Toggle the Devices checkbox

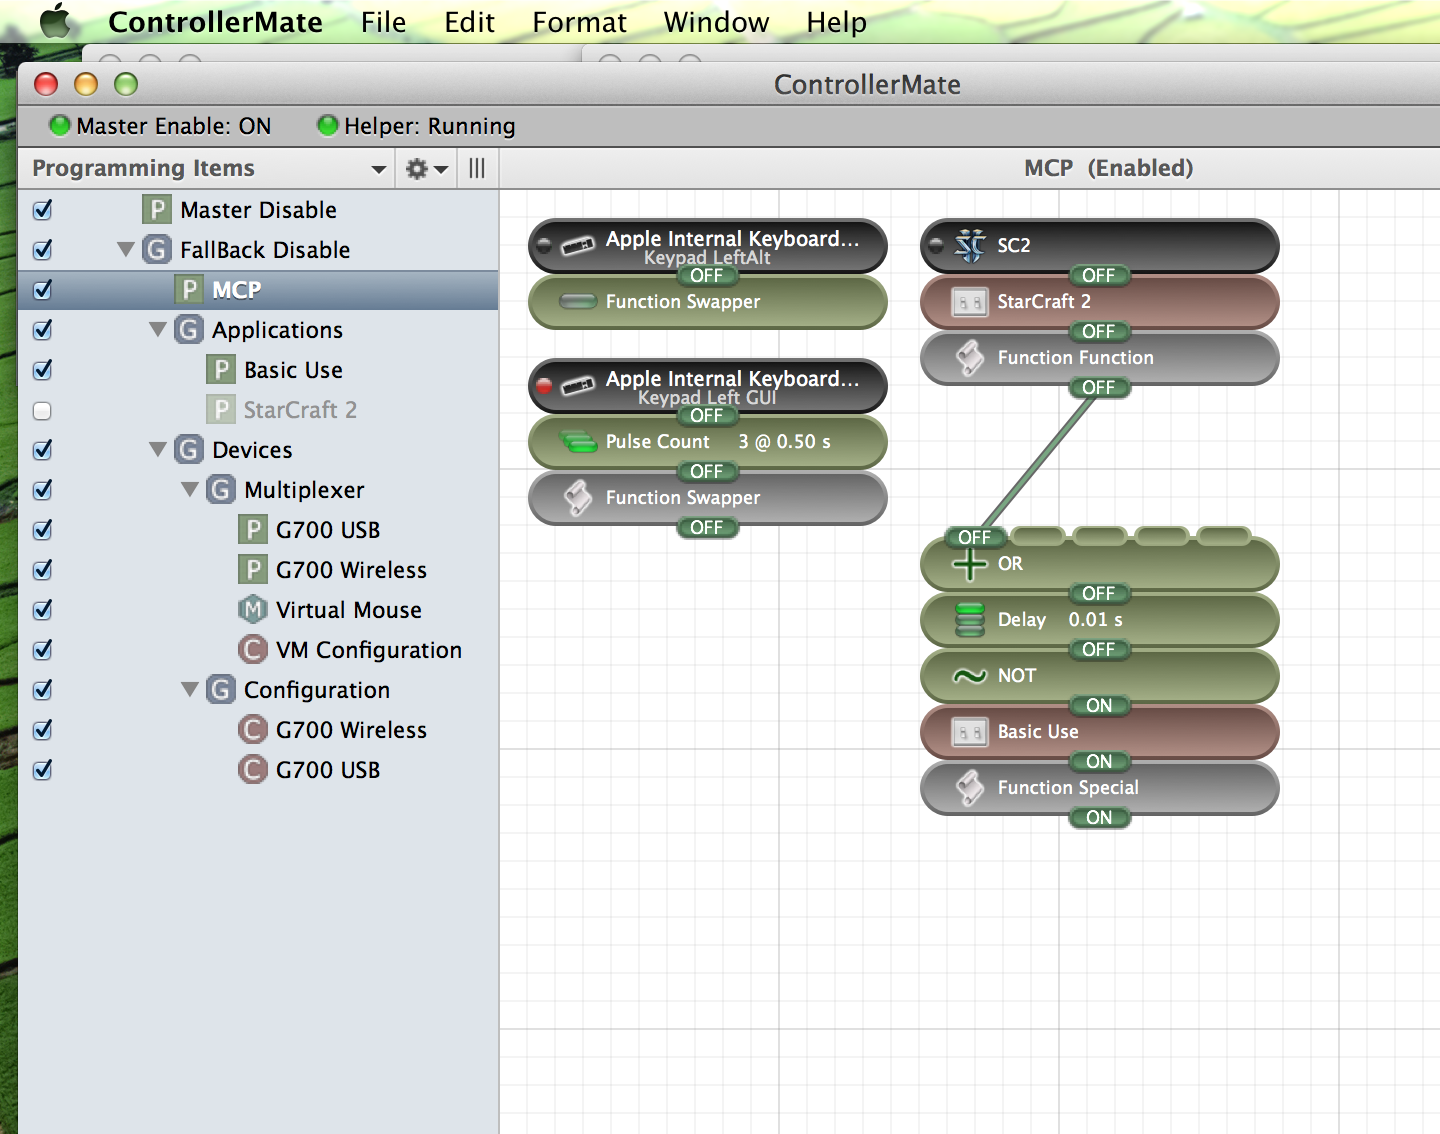point(42,450)
